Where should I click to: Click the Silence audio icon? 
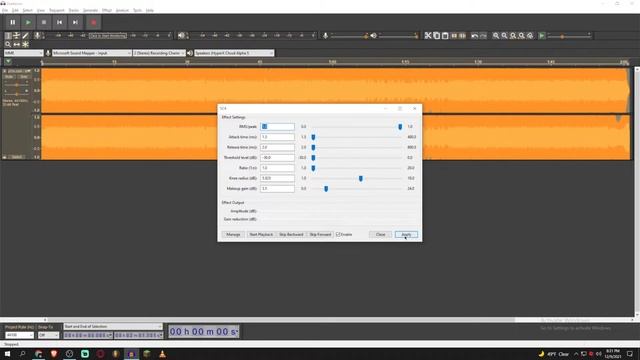pos(462,36)
